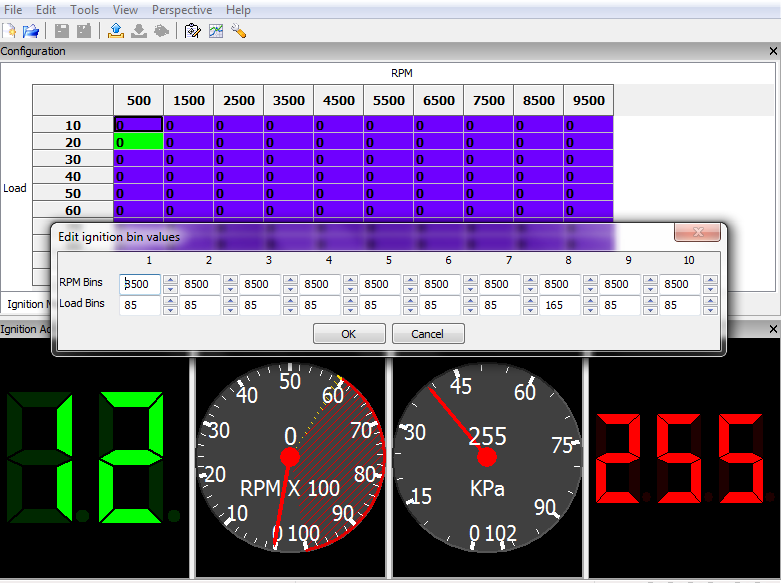The height and width of the screenshot is (583, 781).
Task: Click the Load Bins field for bin 6
Action: click(440, 305)
